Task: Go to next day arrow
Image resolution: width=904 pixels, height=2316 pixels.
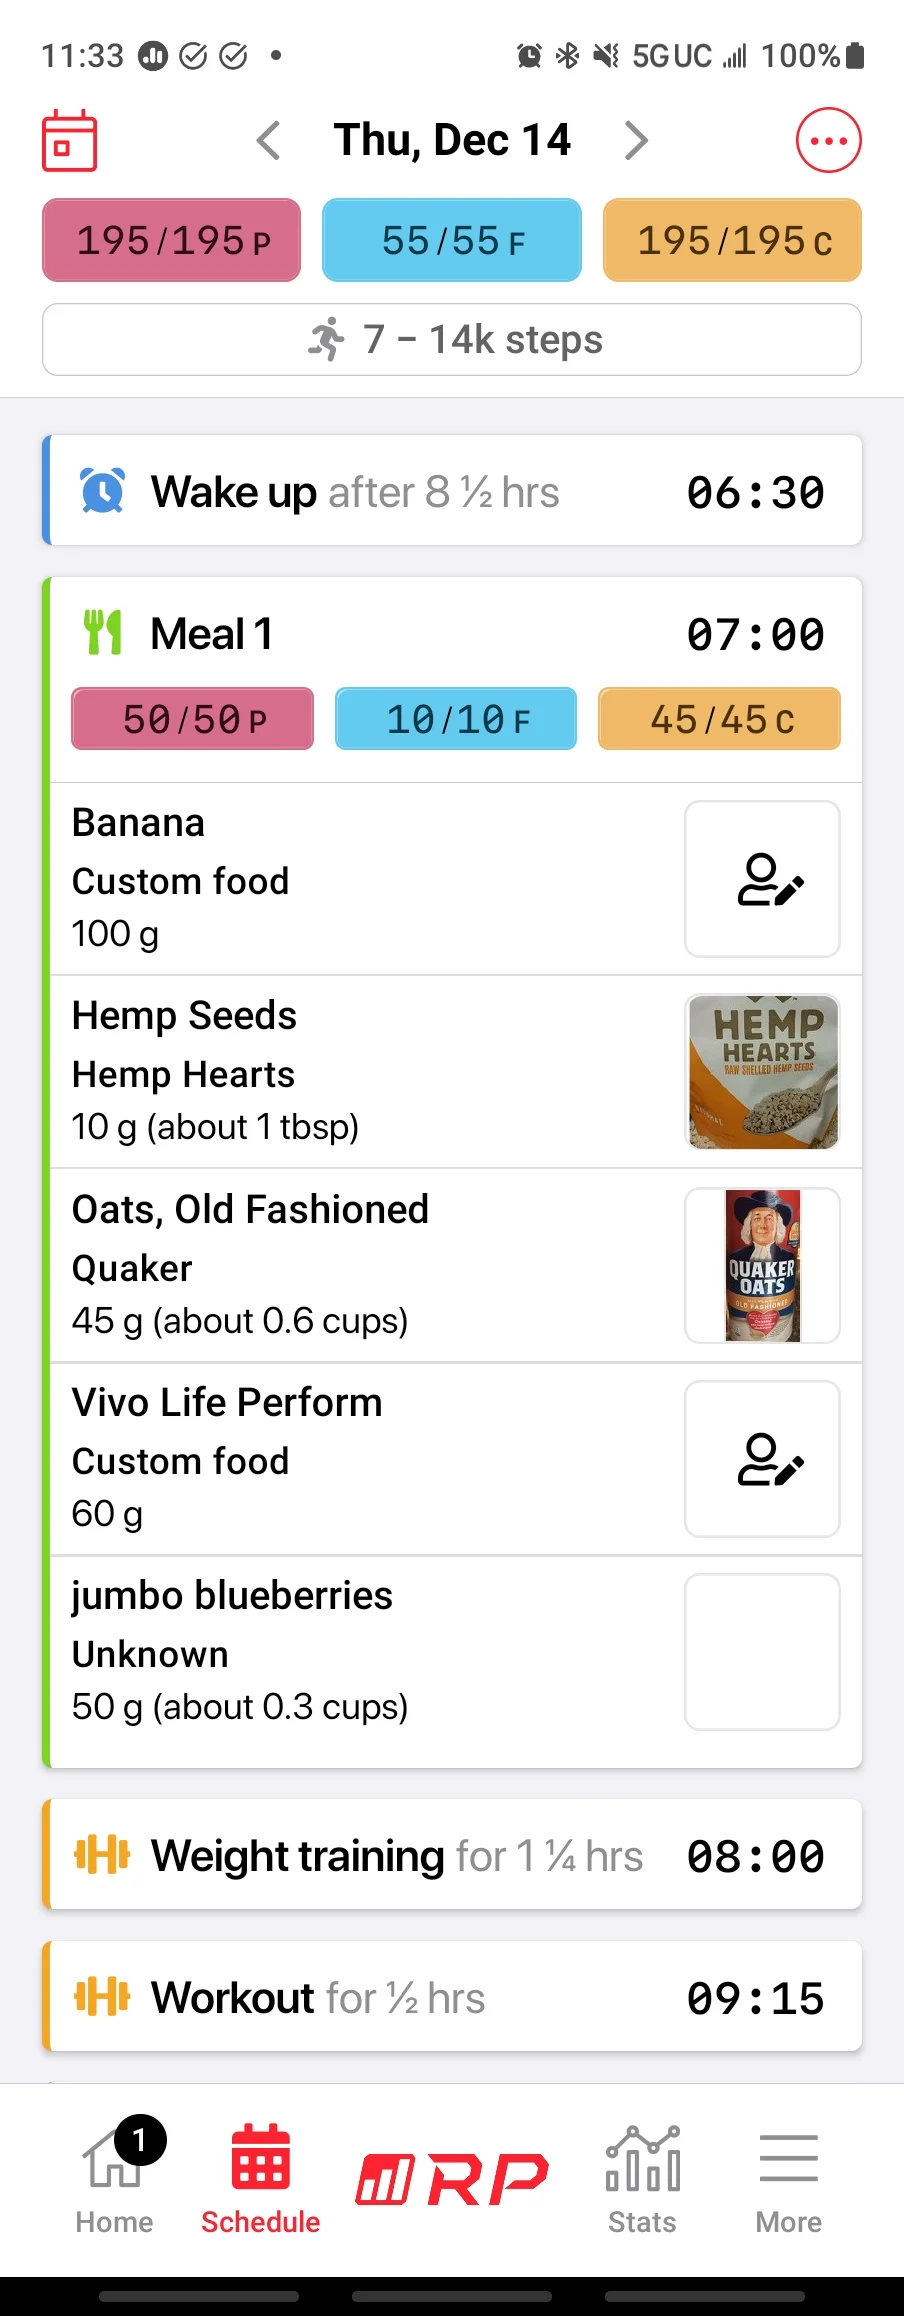Action: [x=636, y=140]
